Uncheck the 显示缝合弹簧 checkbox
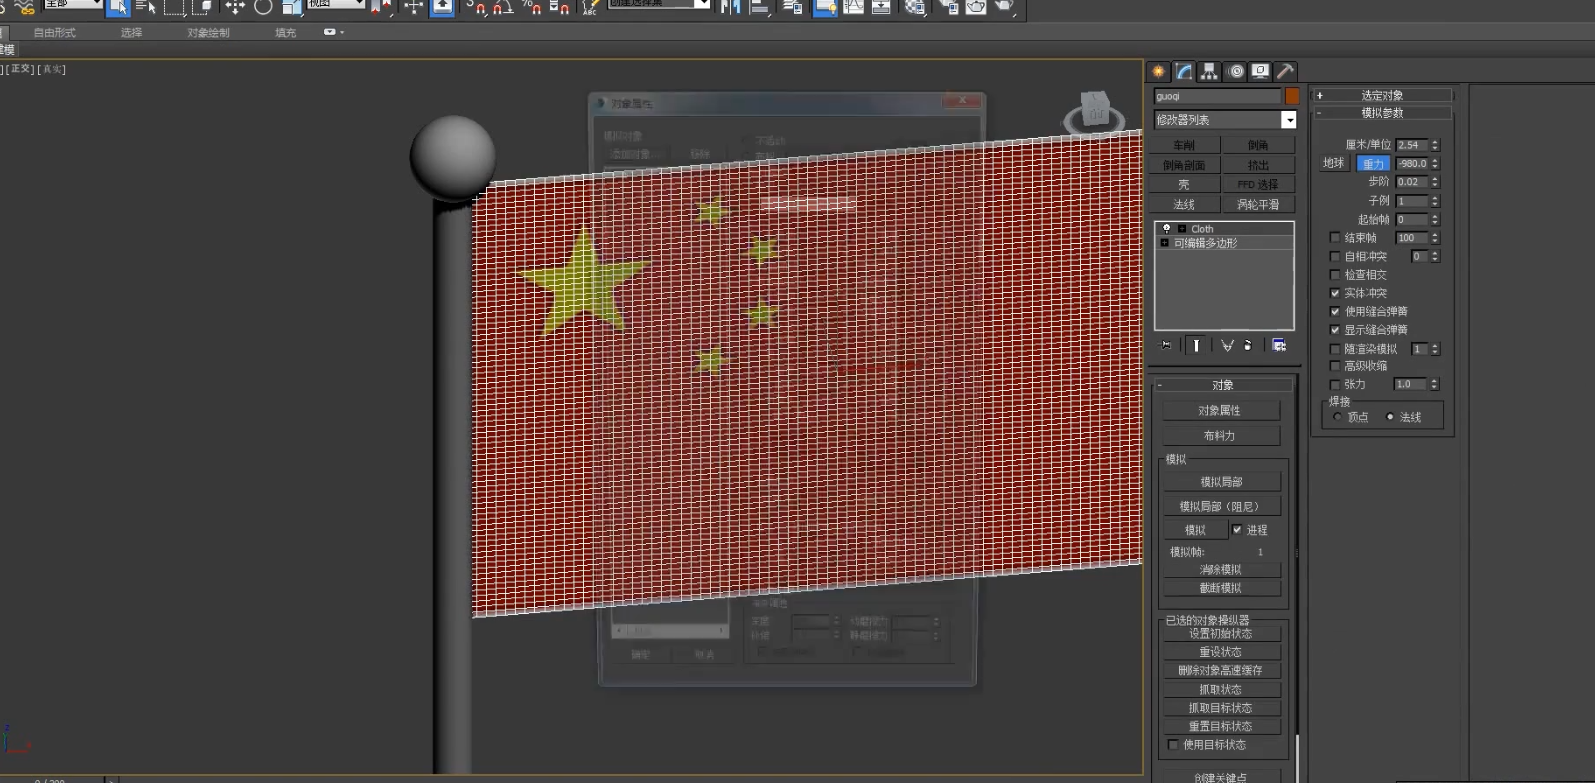The width and height of the screenshot is (1595, 783). tap(1335, 329)
